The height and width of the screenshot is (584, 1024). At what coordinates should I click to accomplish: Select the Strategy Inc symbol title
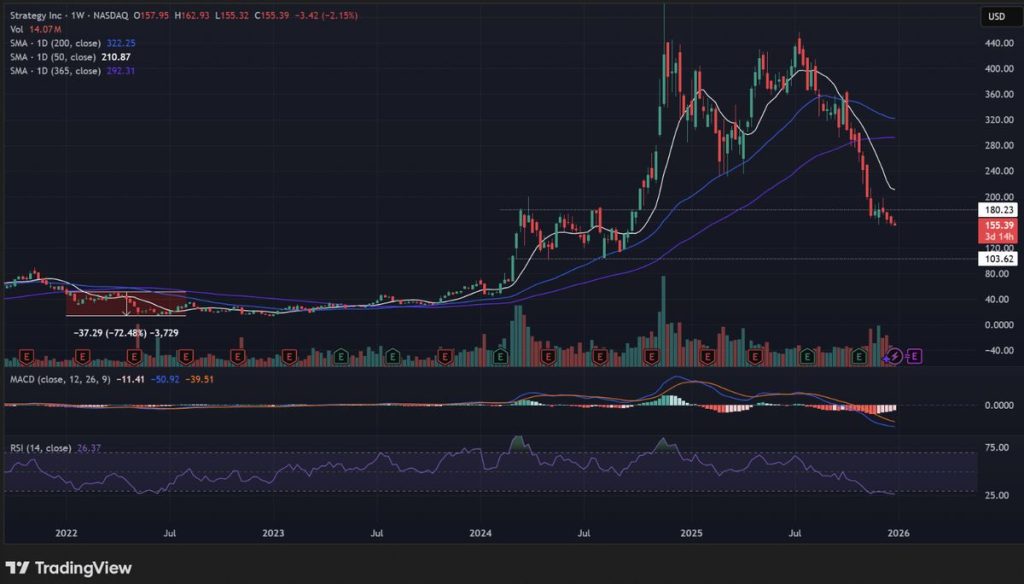[x=44, y=16]
